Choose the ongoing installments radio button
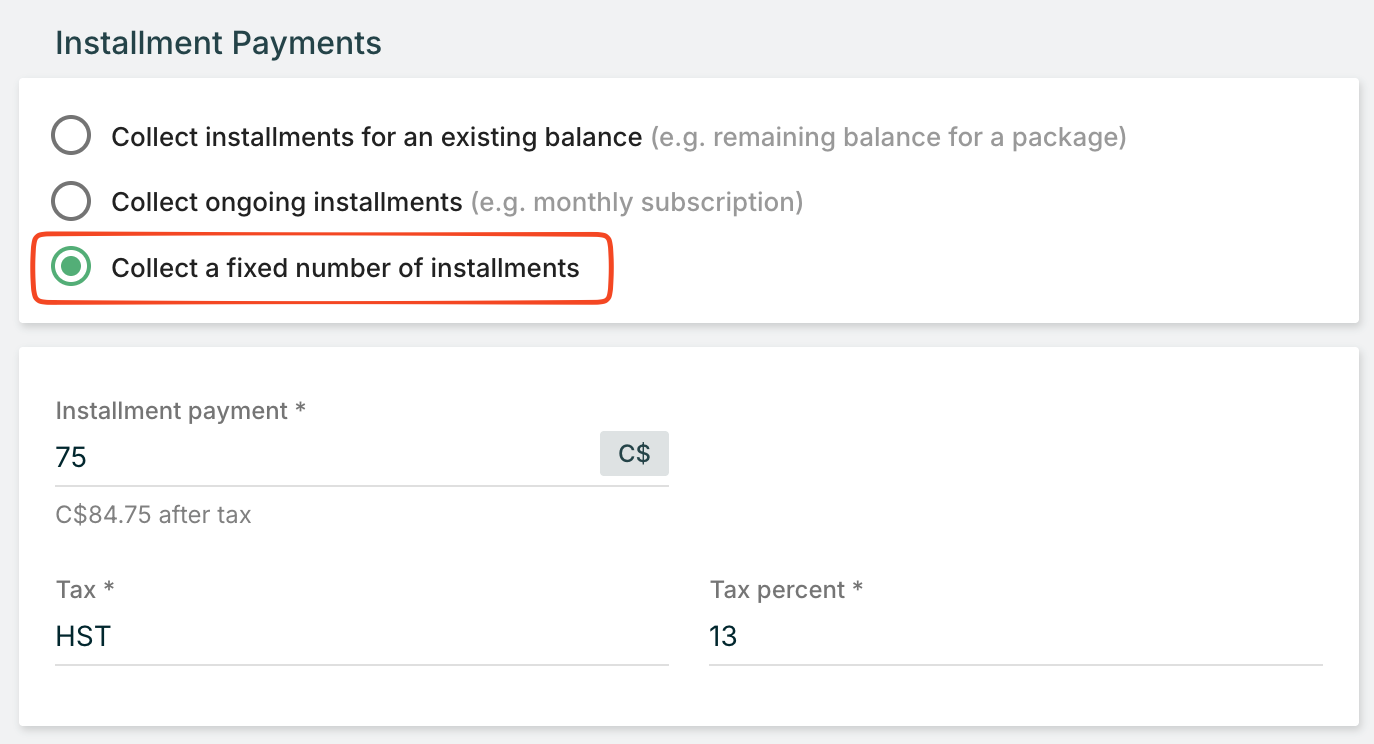The height and width of the screenshot is (744, 1374). (x=71, y=202)
